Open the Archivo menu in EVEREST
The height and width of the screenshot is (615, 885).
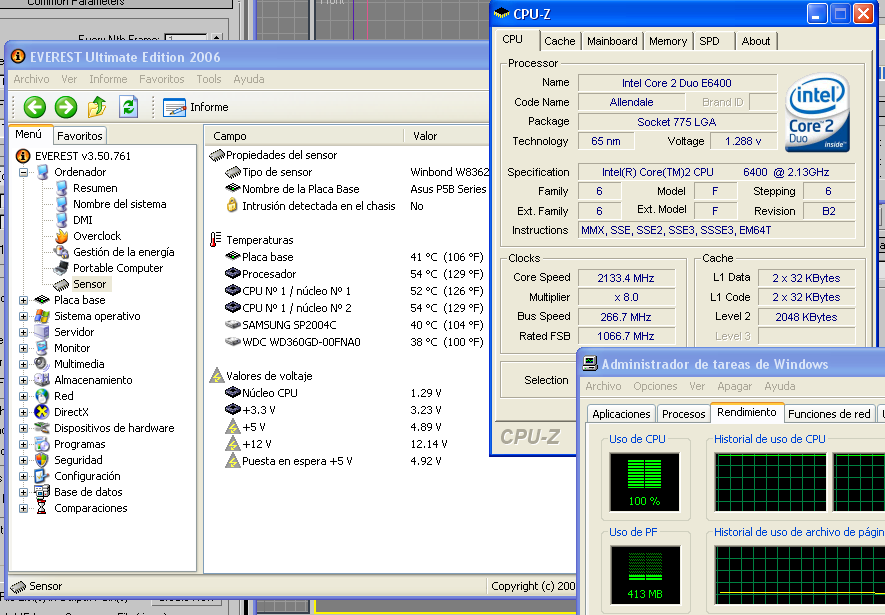pyautogui.click(x=32, y=79)
